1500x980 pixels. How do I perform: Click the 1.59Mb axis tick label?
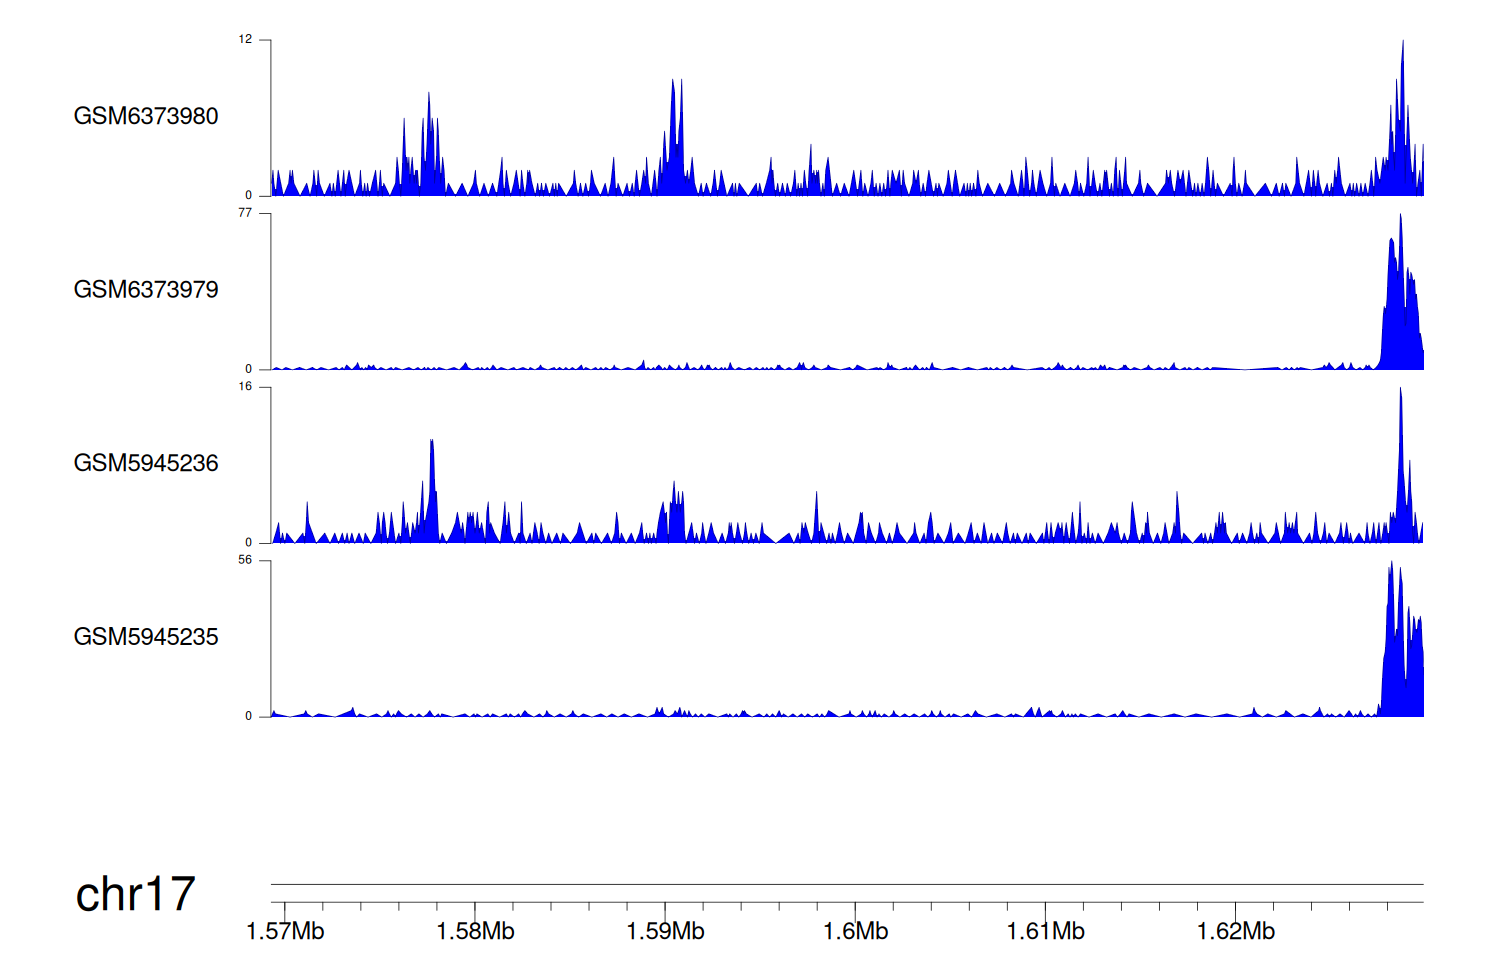coord(665,931)
